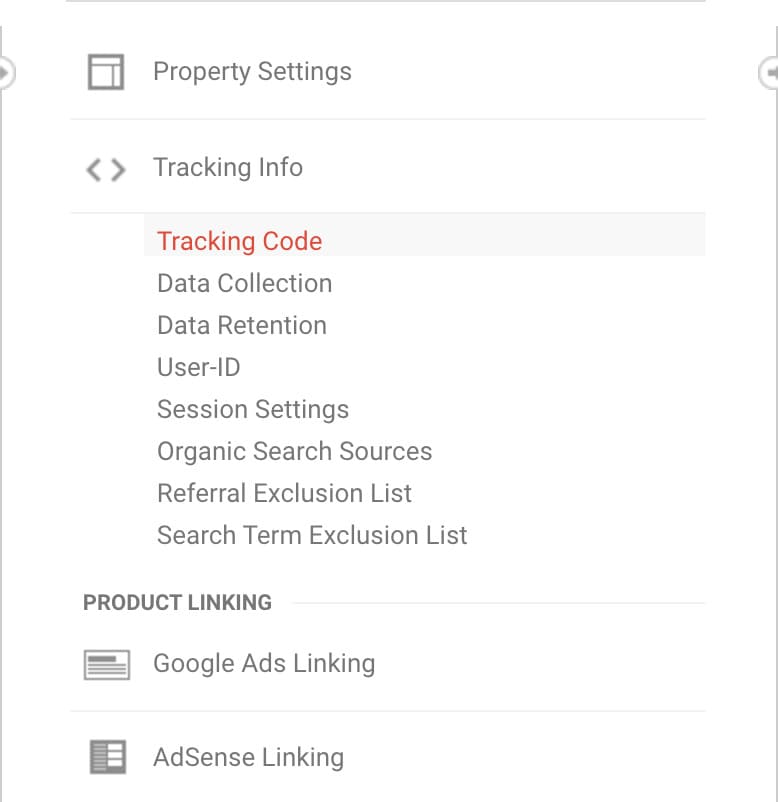Open Search Term Exclusion List

[x=312, y=535]
